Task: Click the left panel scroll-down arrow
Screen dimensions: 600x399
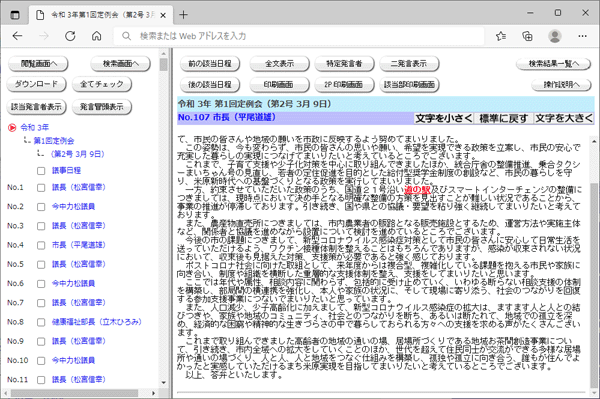Action: (x=164, y=383)
